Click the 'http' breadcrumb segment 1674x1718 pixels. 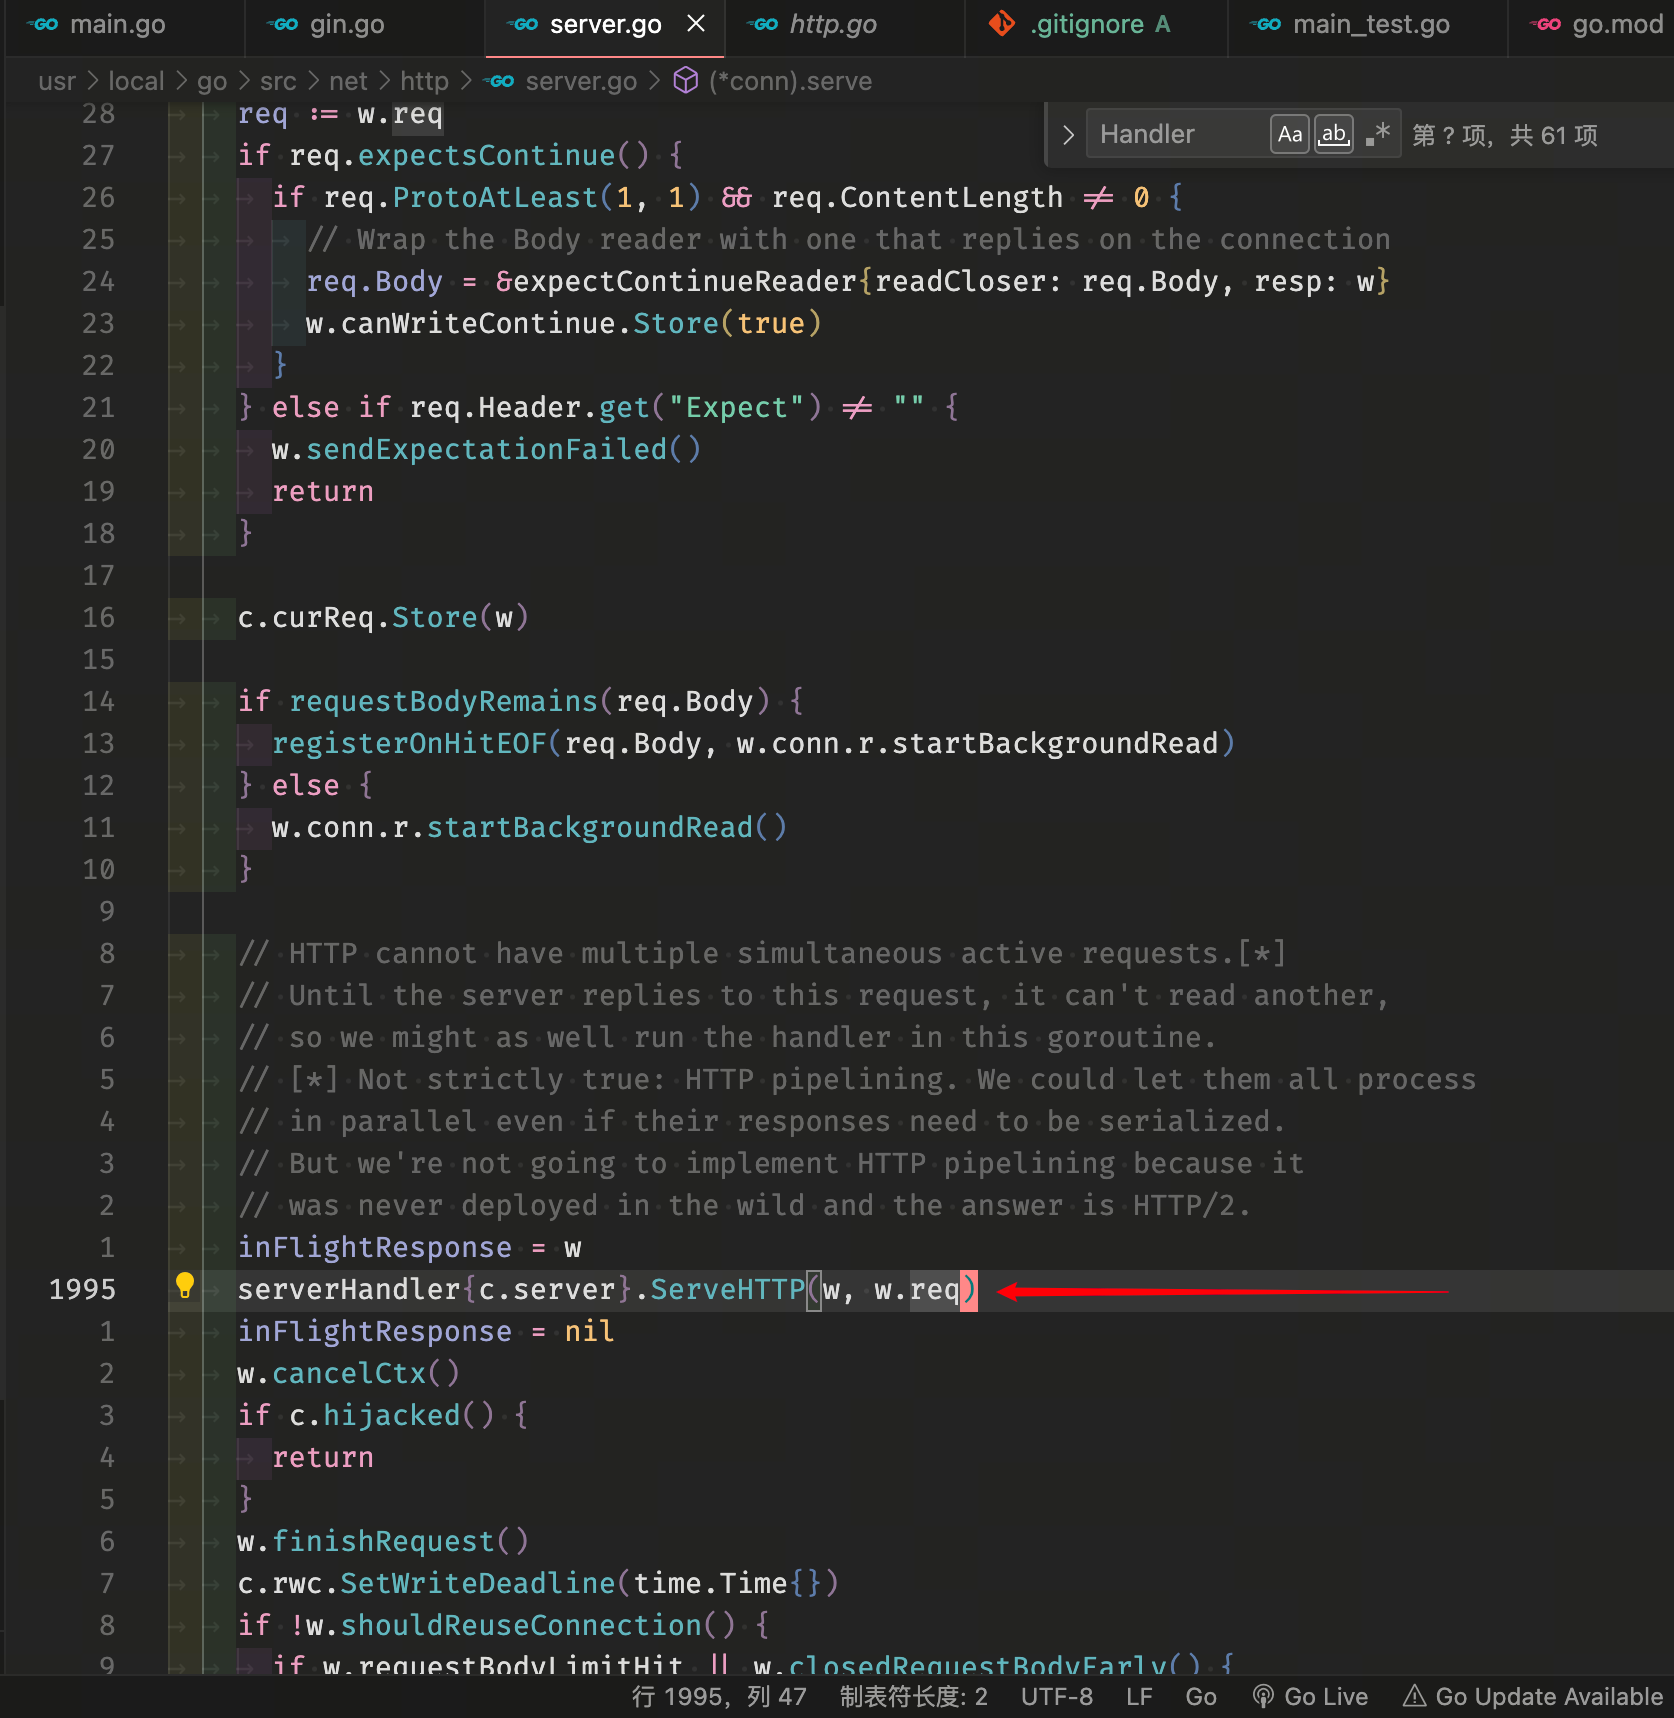[x=424, y=81]
